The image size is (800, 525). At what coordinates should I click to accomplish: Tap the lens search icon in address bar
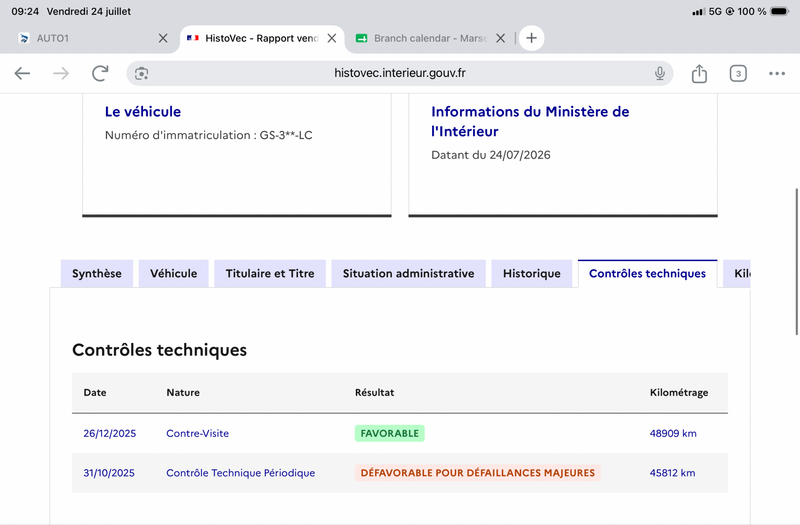point(141,73)
